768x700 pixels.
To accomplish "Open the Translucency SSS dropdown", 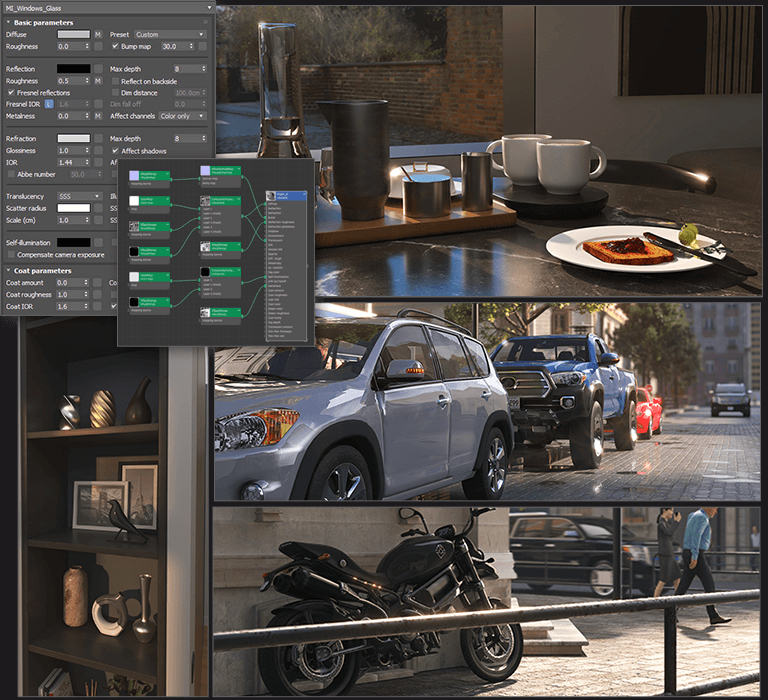I will 78,196.
